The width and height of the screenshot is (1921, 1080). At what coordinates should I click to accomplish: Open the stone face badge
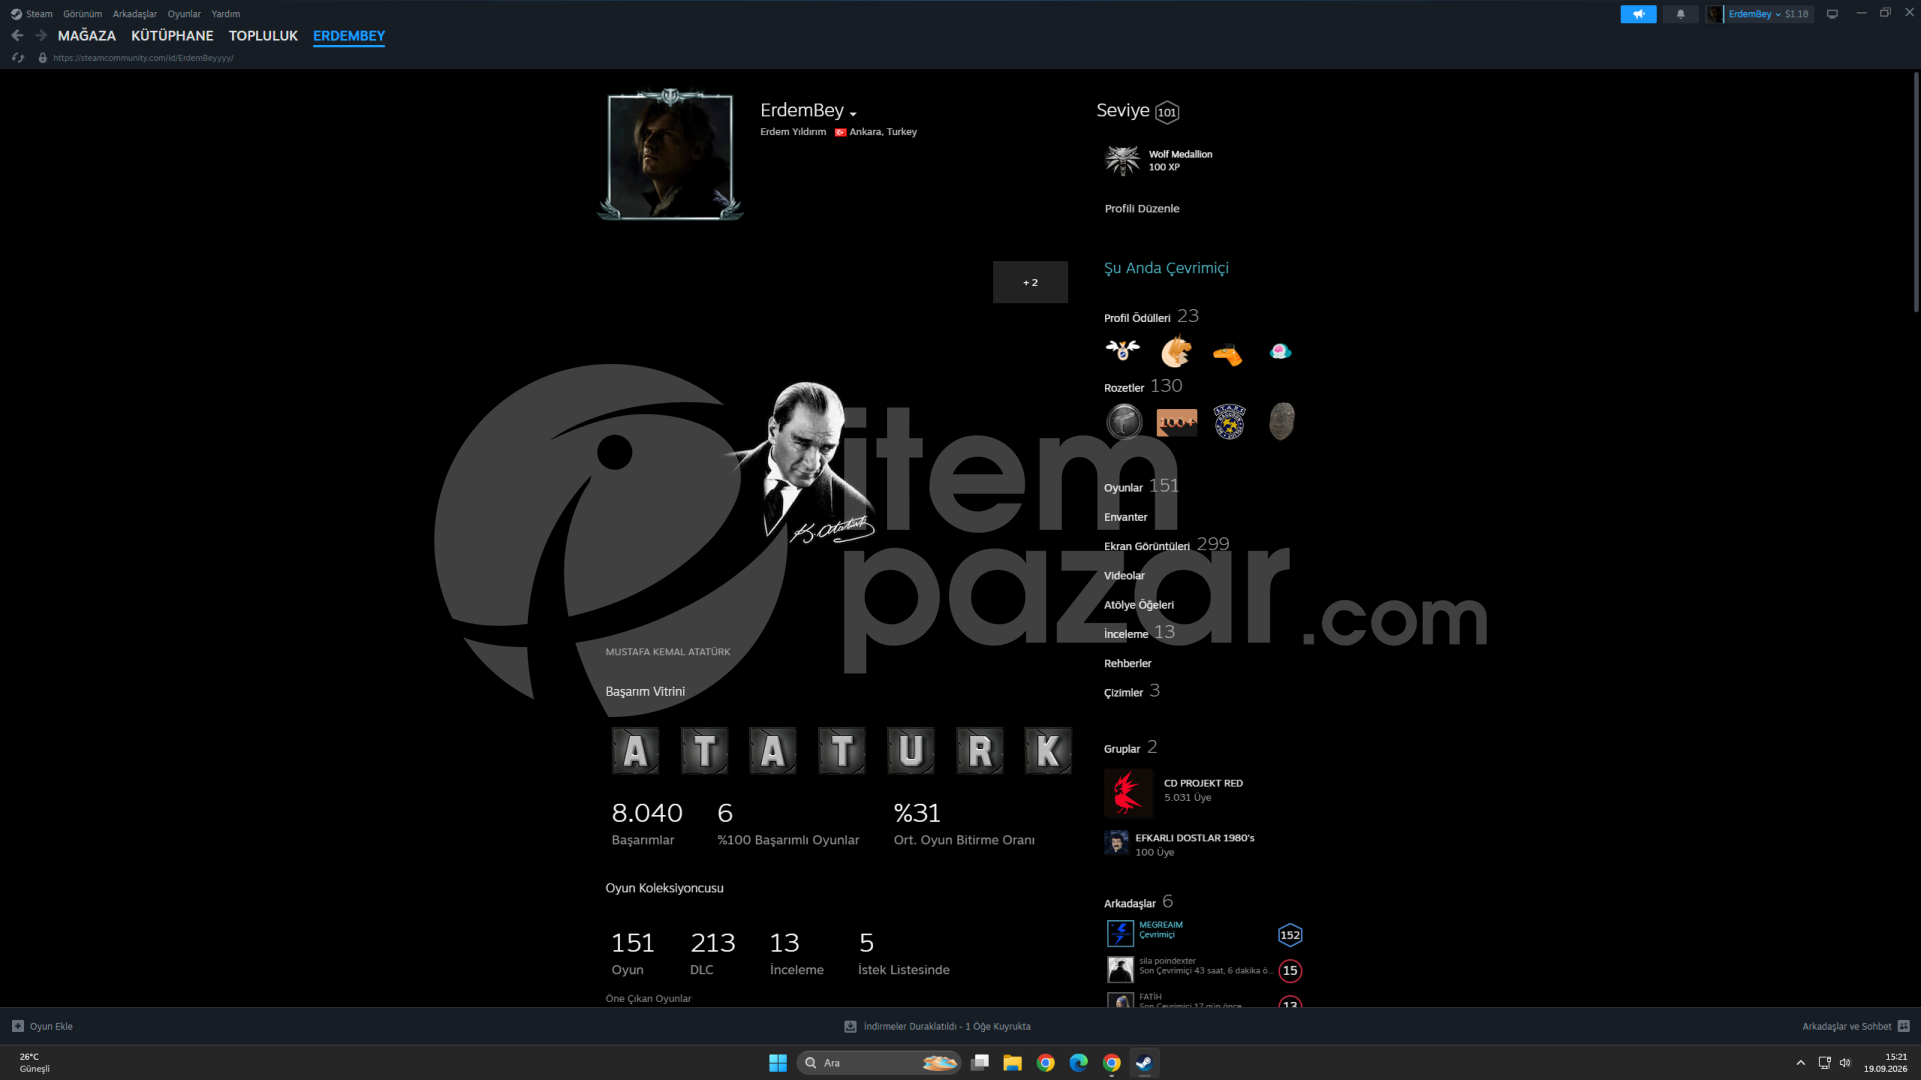pyautogui.click(x=1282, y=422)
